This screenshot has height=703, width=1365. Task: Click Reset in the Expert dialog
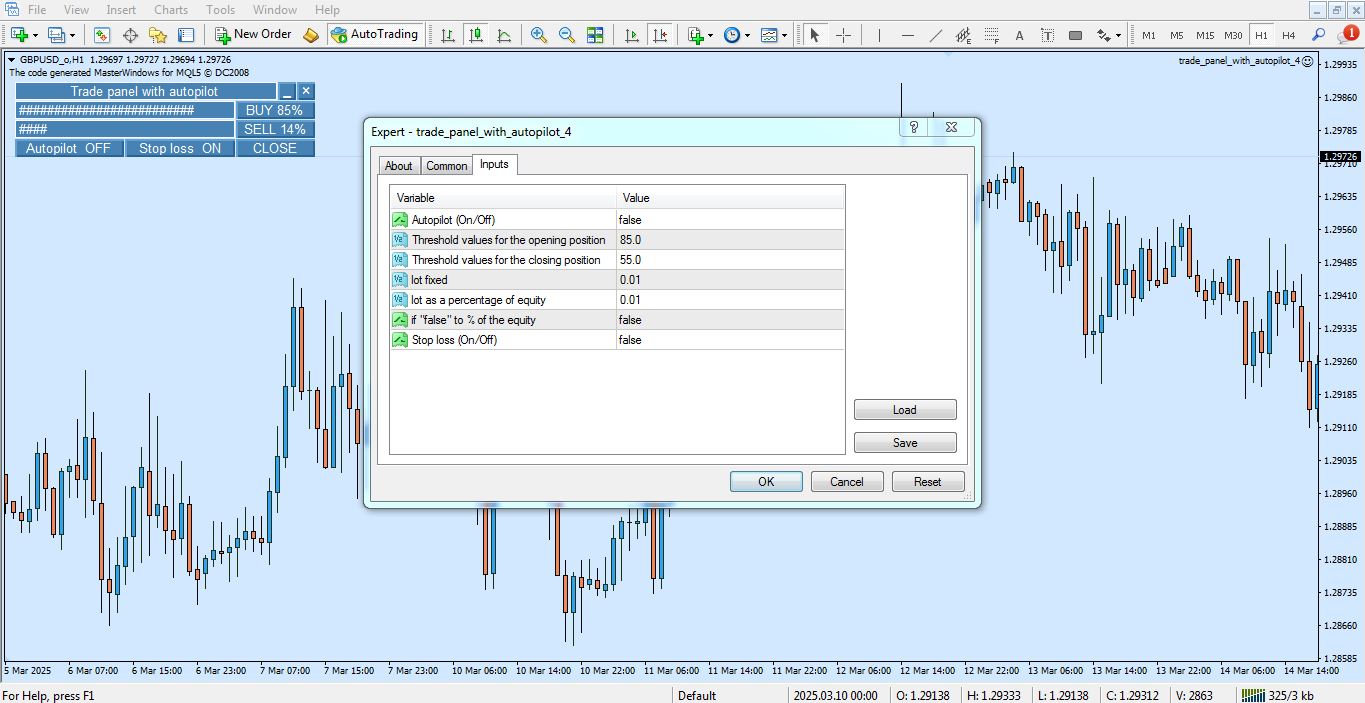tap(927, 481)
